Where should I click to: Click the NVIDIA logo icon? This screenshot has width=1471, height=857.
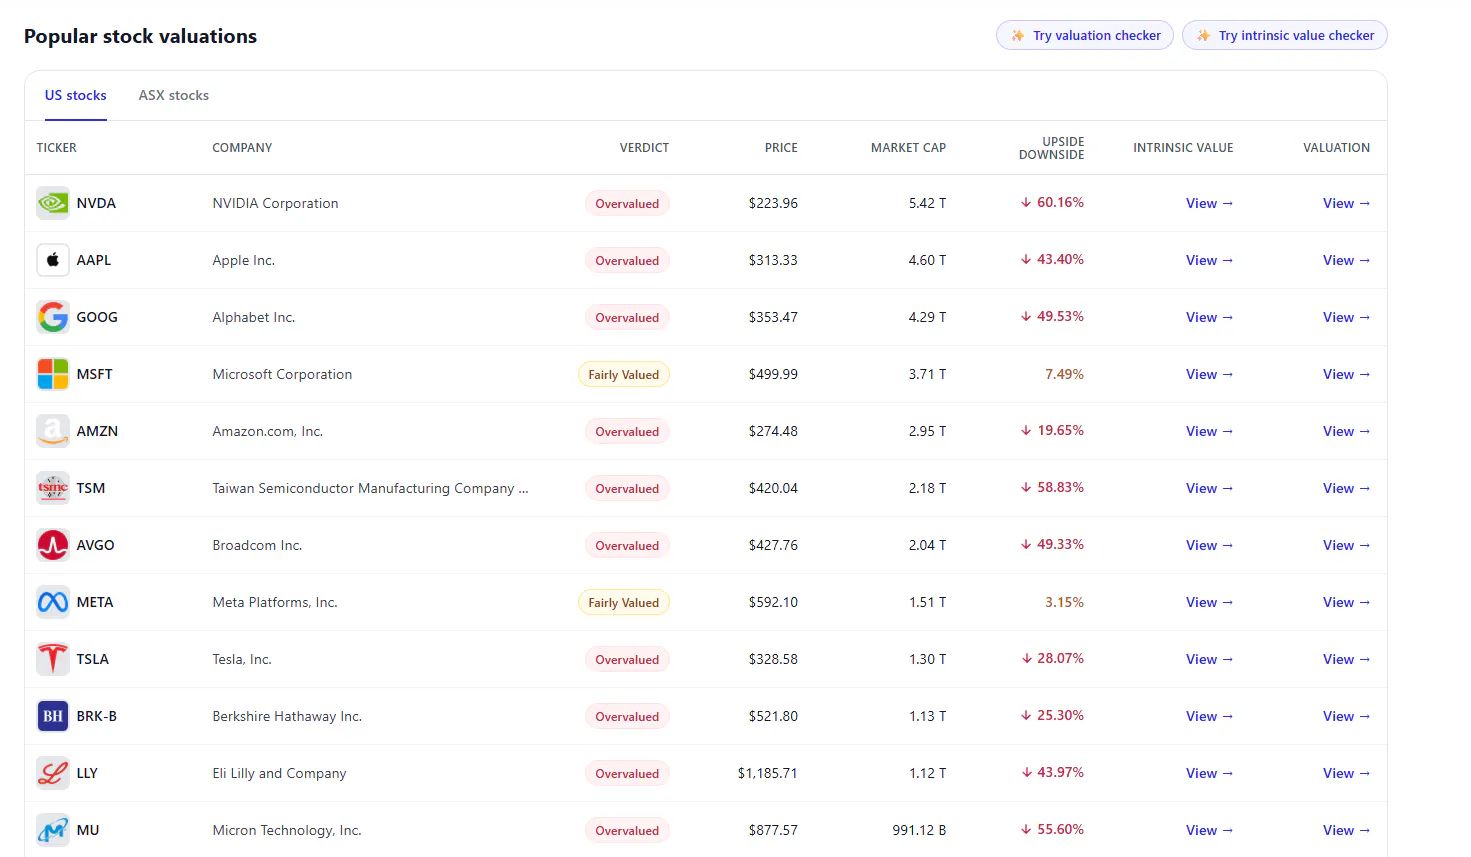[53, 203]
